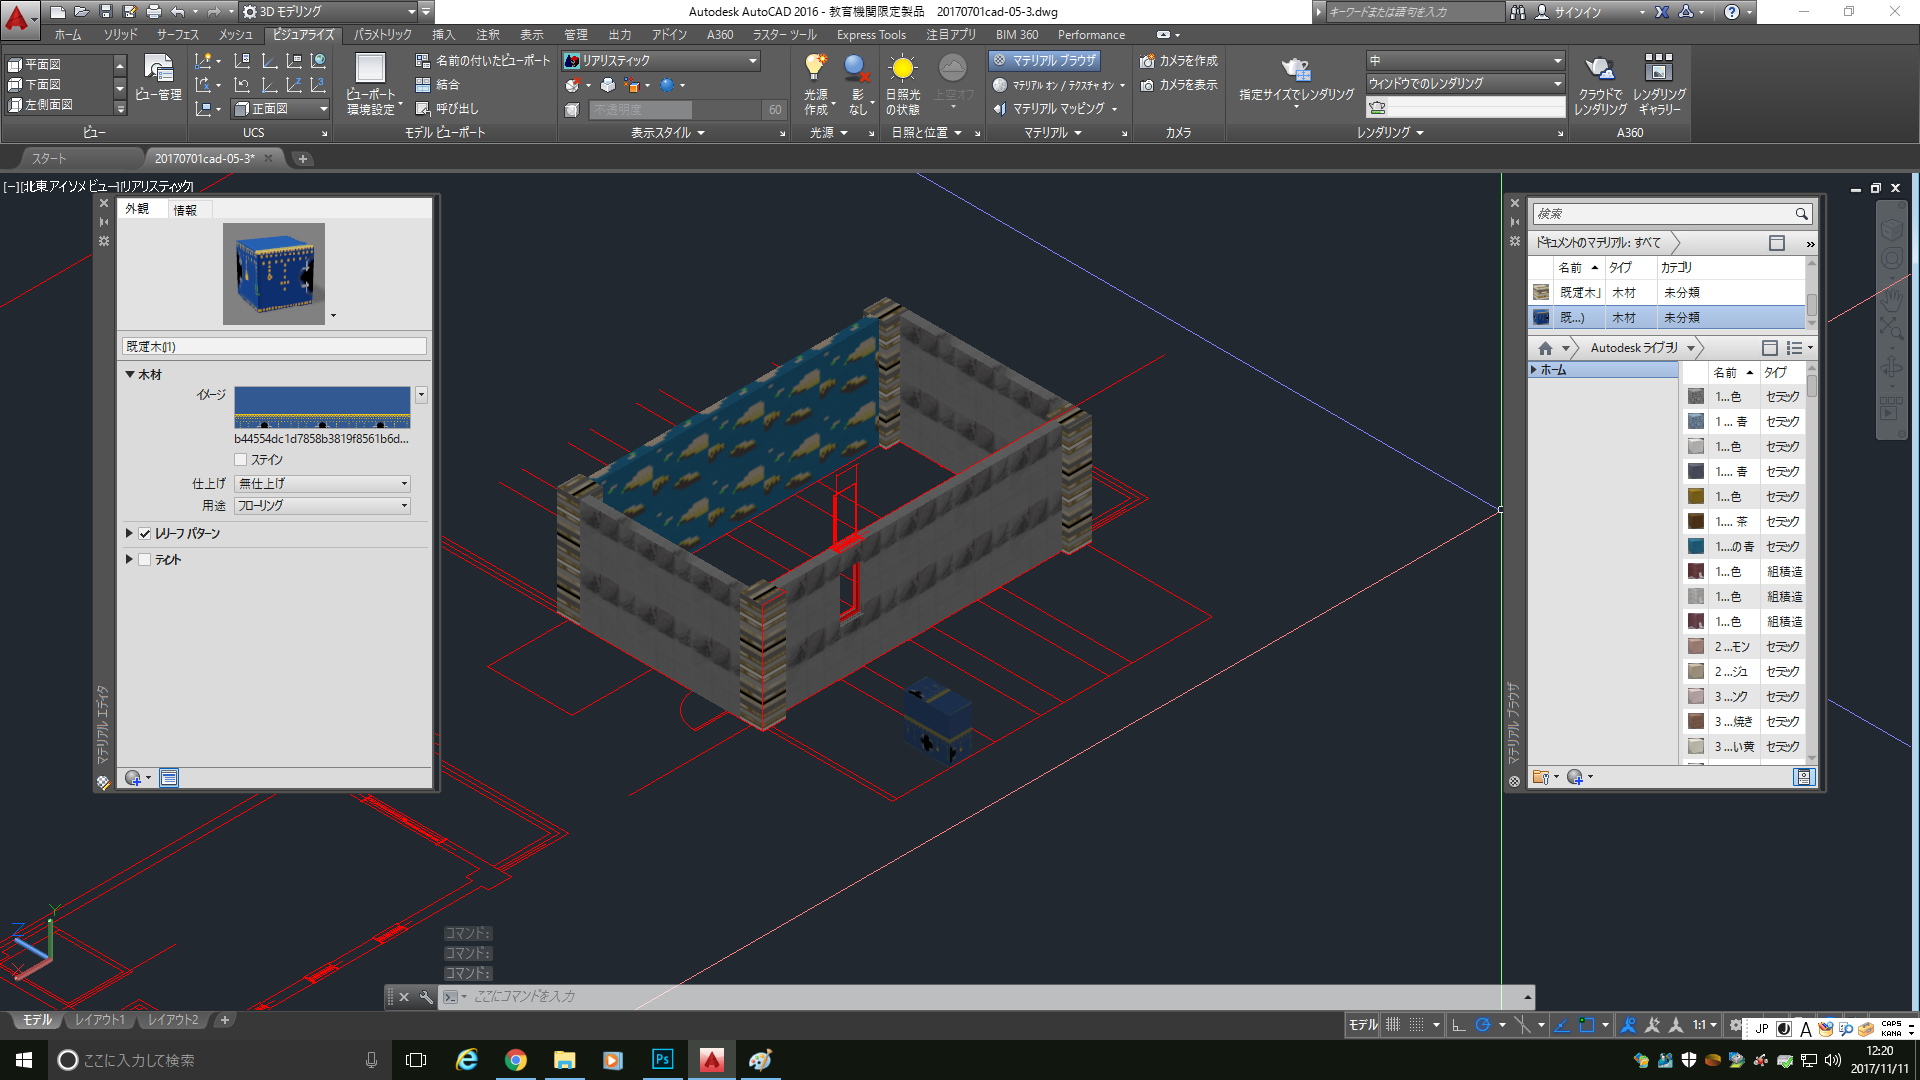Open the UCS view dropdown showing 正面図

click(281, 109)
